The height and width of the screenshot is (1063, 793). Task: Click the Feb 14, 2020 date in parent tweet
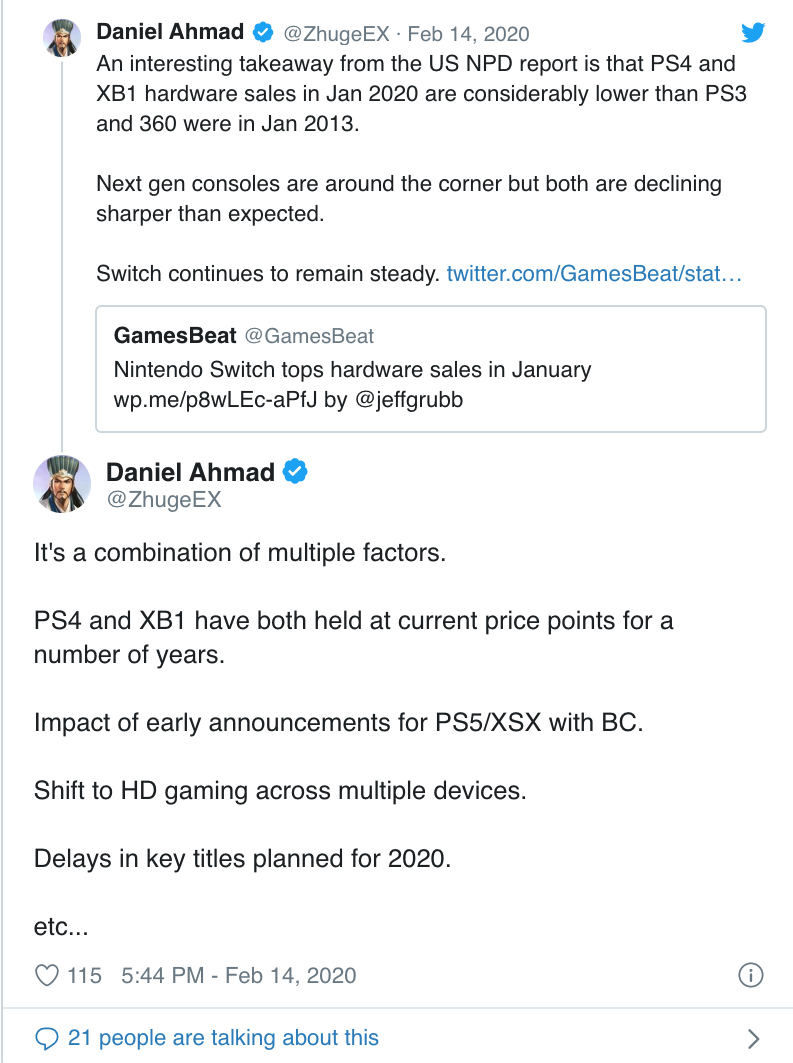tap(468, 33)
